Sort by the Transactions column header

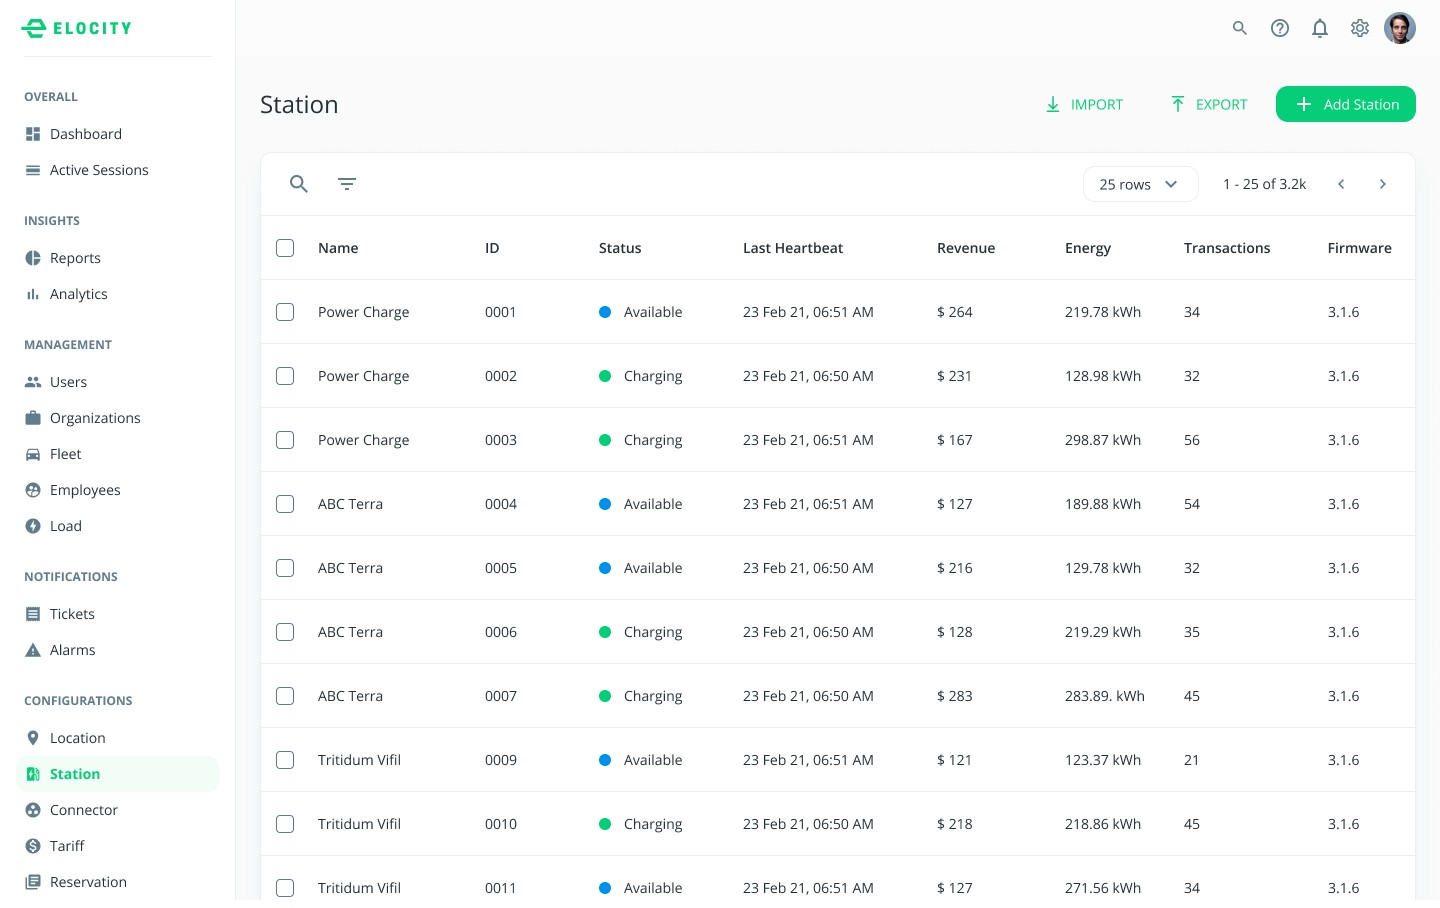[x=1227, y=248]
